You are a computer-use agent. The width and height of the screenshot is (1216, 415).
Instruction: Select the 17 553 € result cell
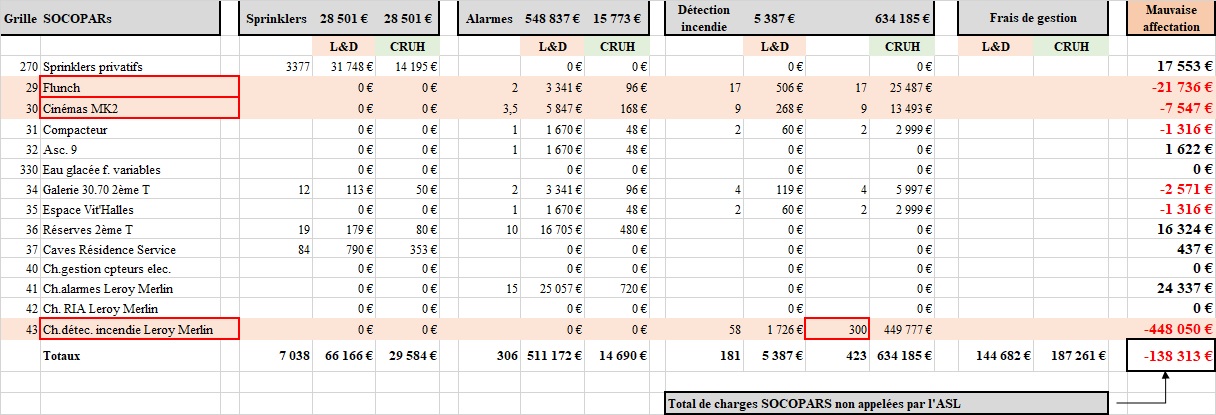point(1171,67)
